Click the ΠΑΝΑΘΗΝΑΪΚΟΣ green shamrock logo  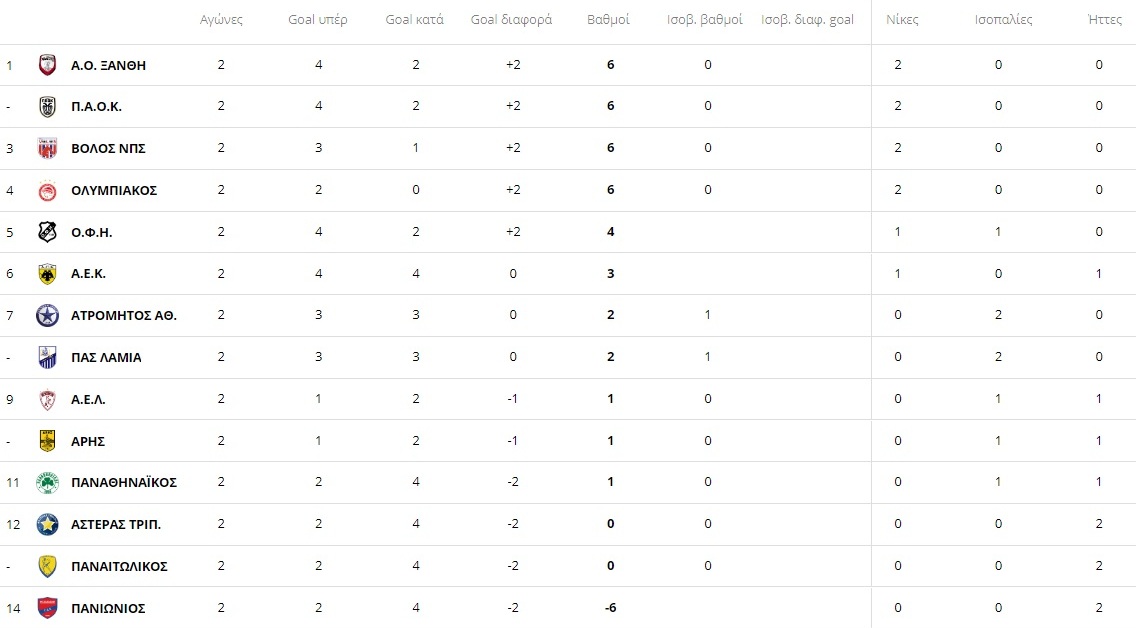47,482
